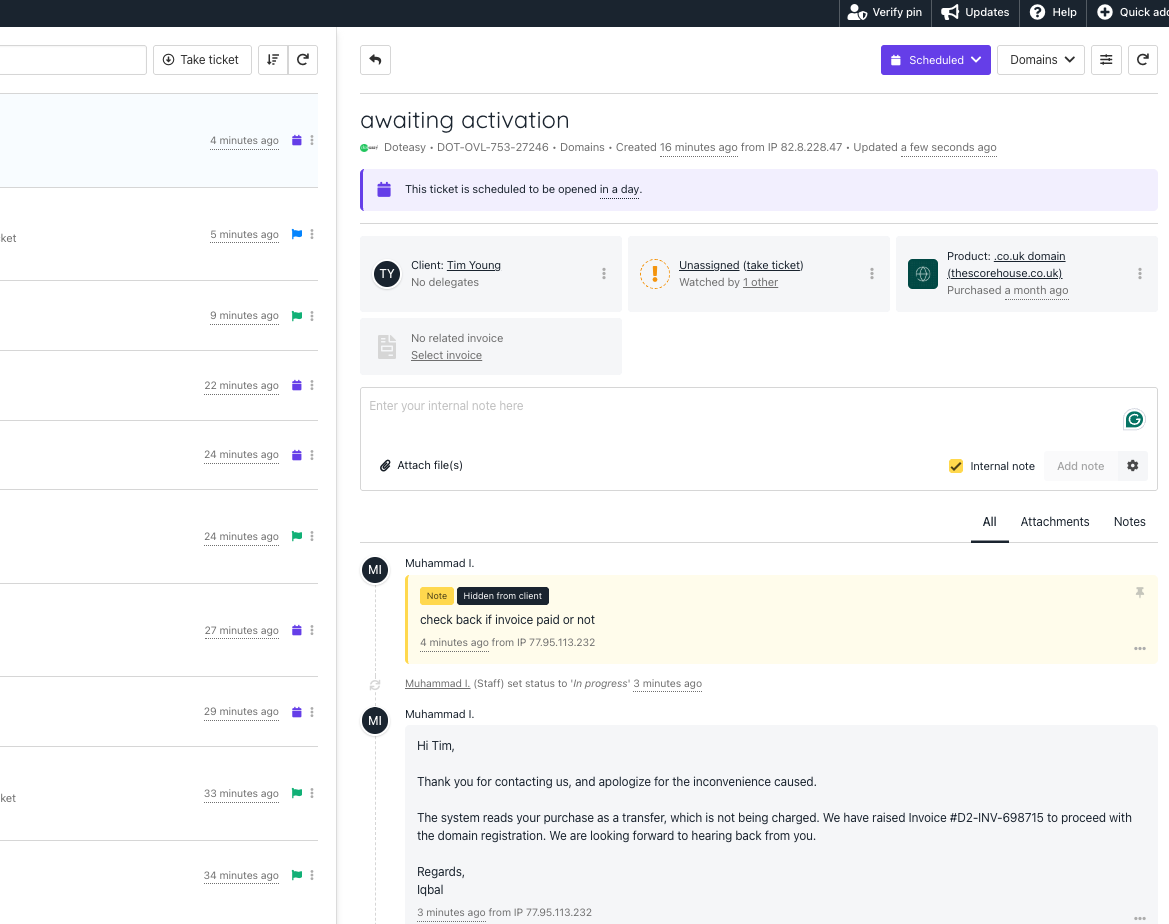The image size is (1169, 924).
Task: Switch to the Notes tab
Action: [x=1129, y=522]
